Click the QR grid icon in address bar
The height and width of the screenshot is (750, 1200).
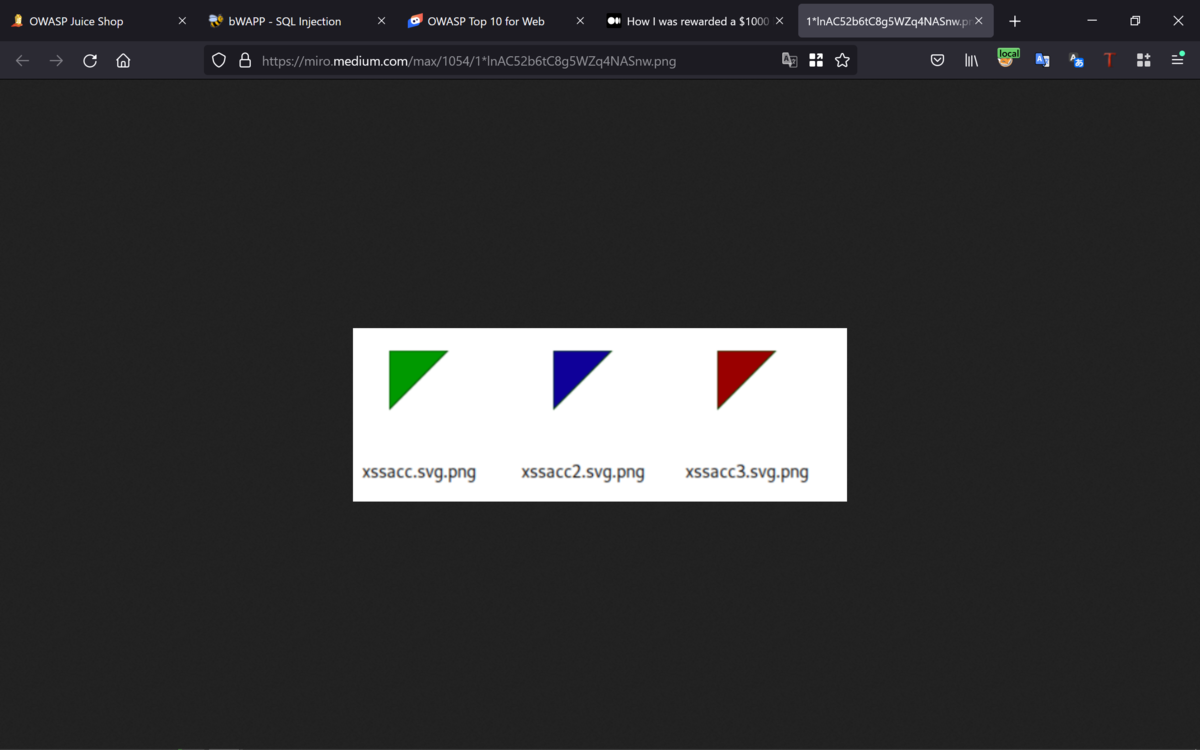click(x=816, y=61)
